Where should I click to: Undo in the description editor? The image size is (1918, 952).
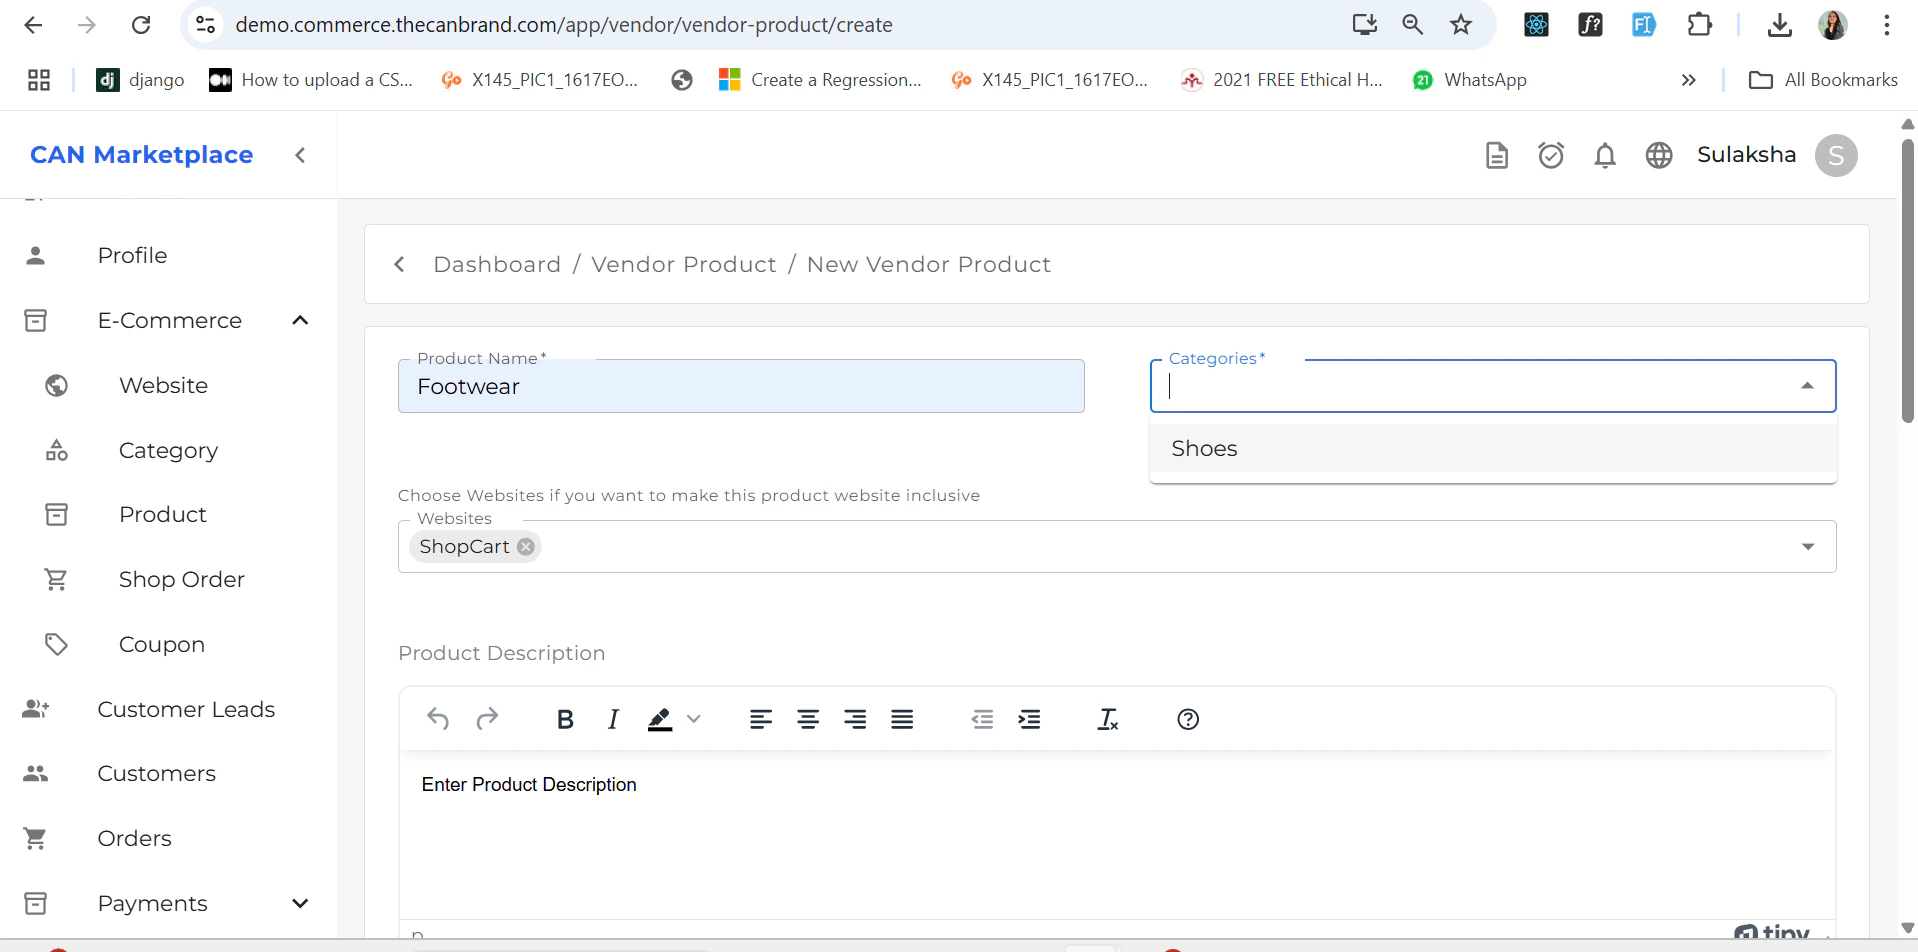click(x=438, y=719)
